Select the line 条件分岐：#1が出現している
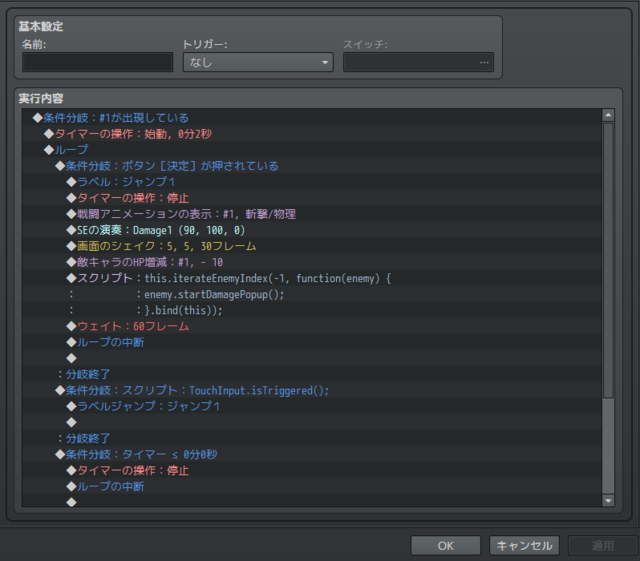The height and width of the screenshot is (561, 640). (x=312, y=118)
